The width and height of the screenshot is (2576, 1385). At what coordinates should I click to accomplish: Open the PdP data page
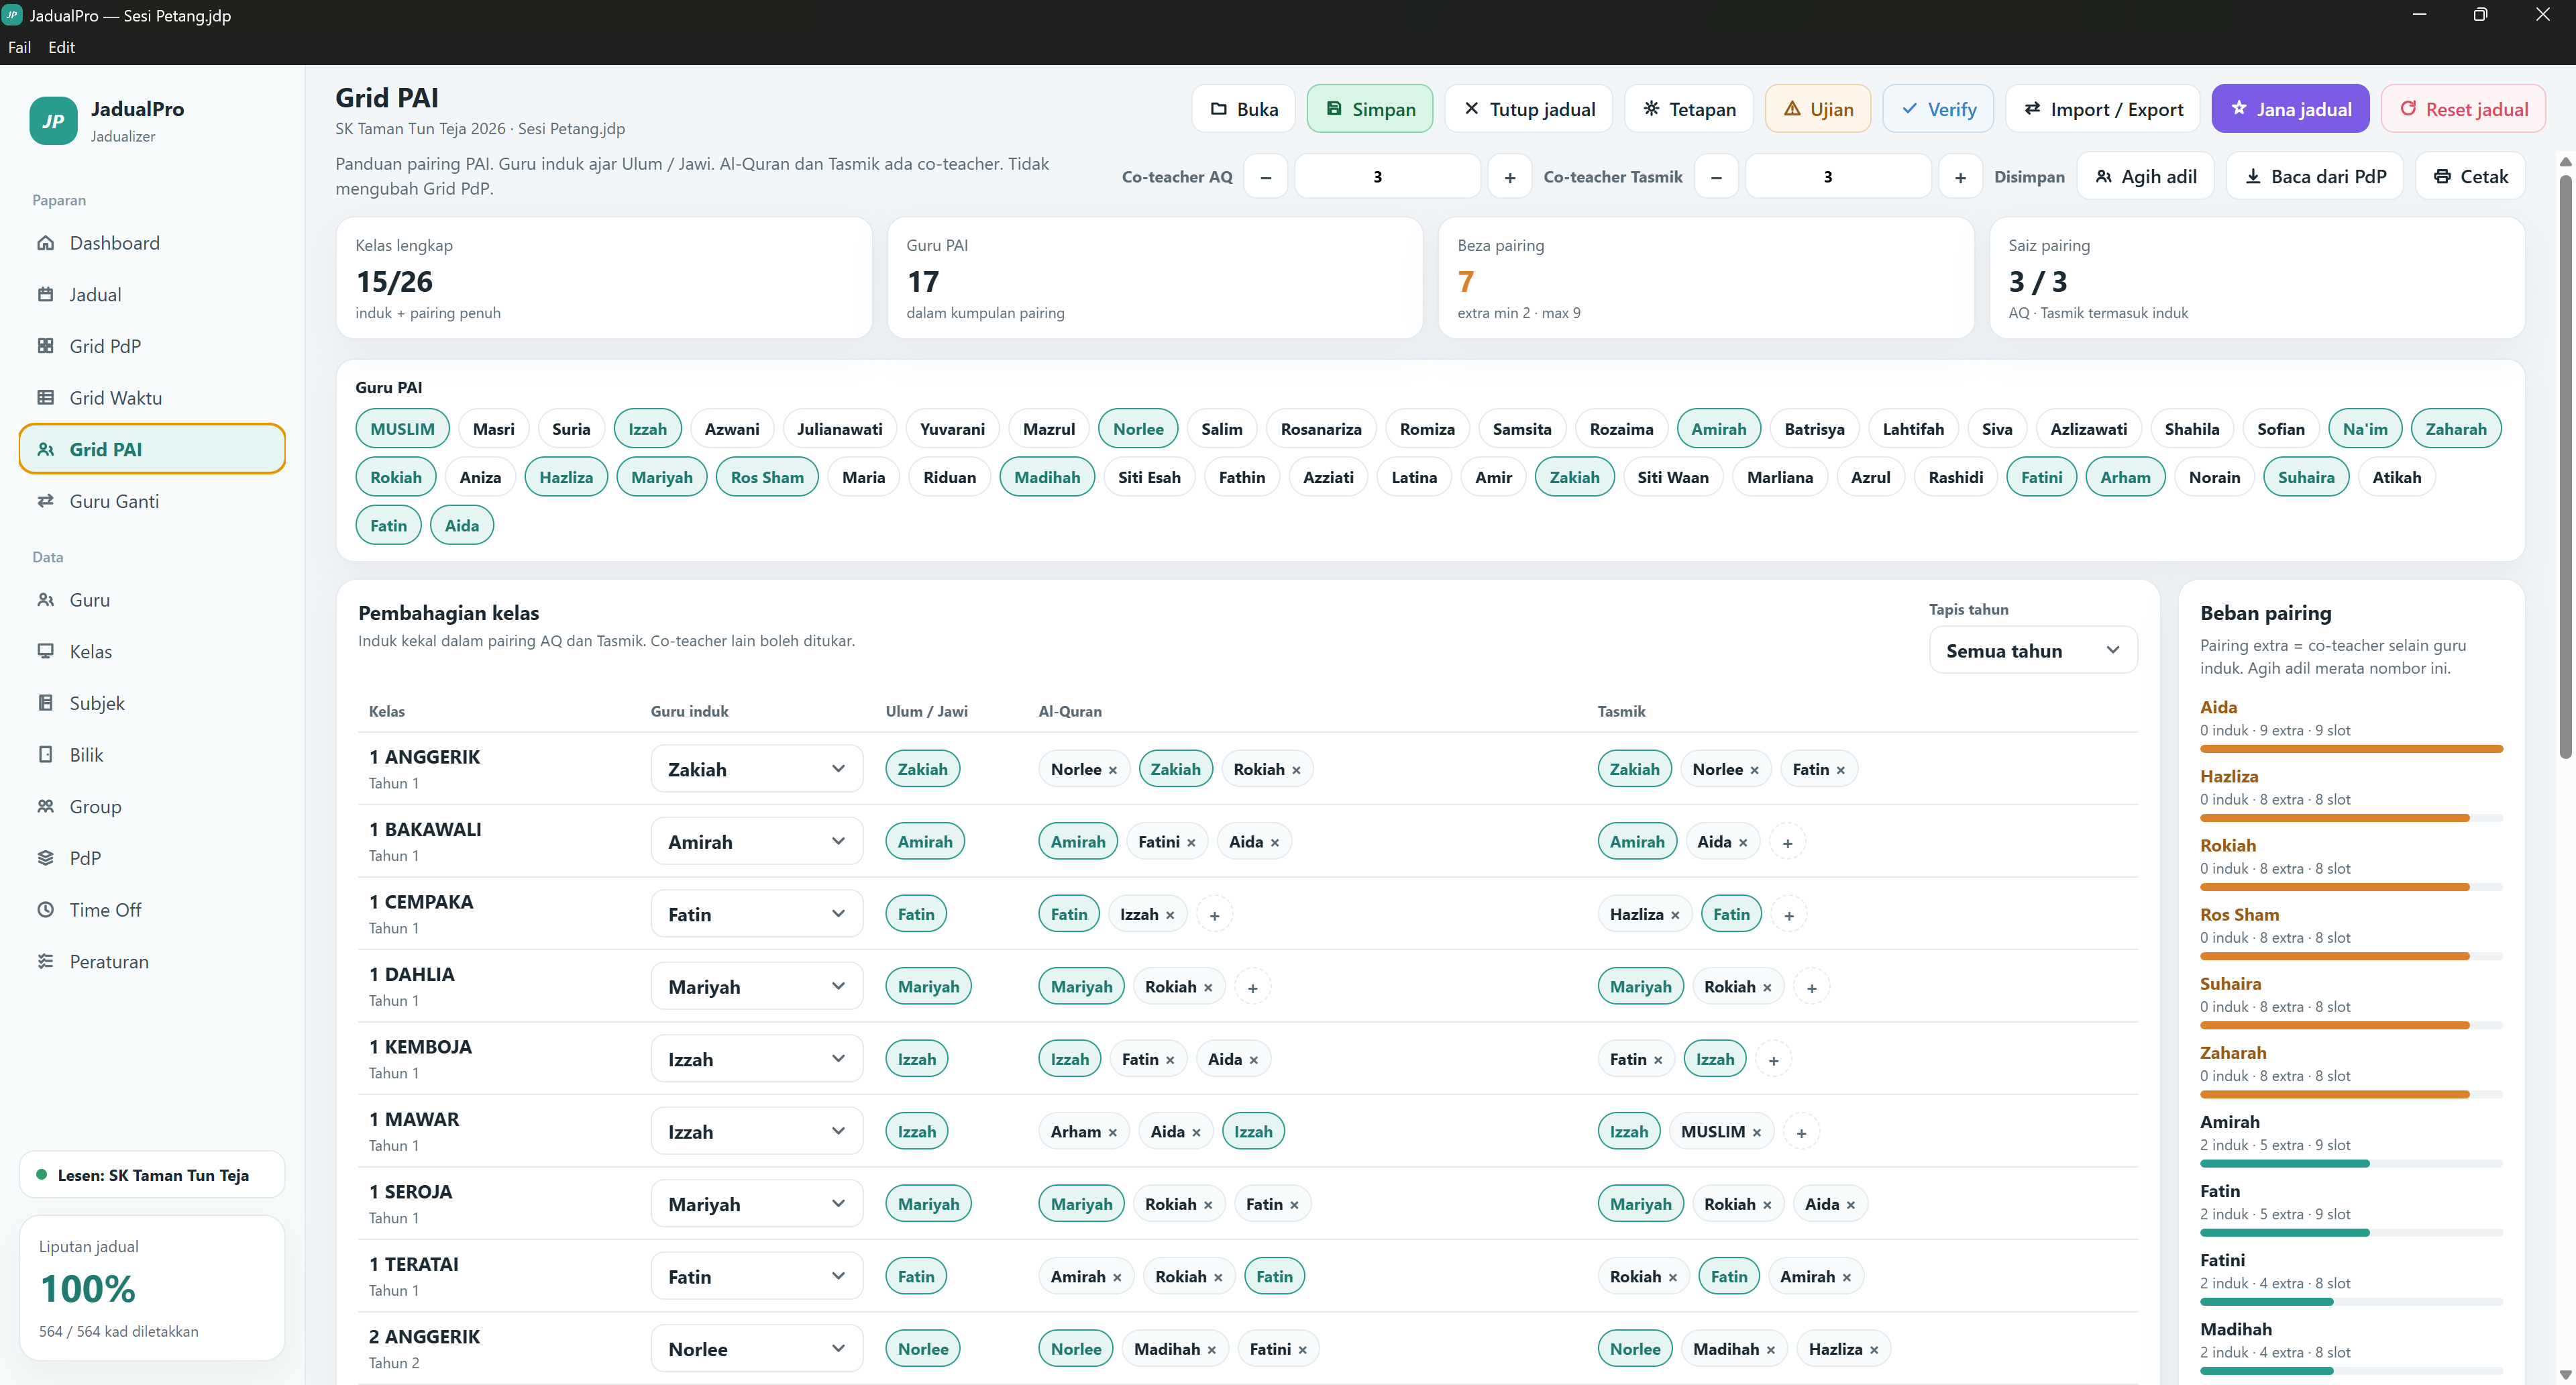(x=152, y=858)
